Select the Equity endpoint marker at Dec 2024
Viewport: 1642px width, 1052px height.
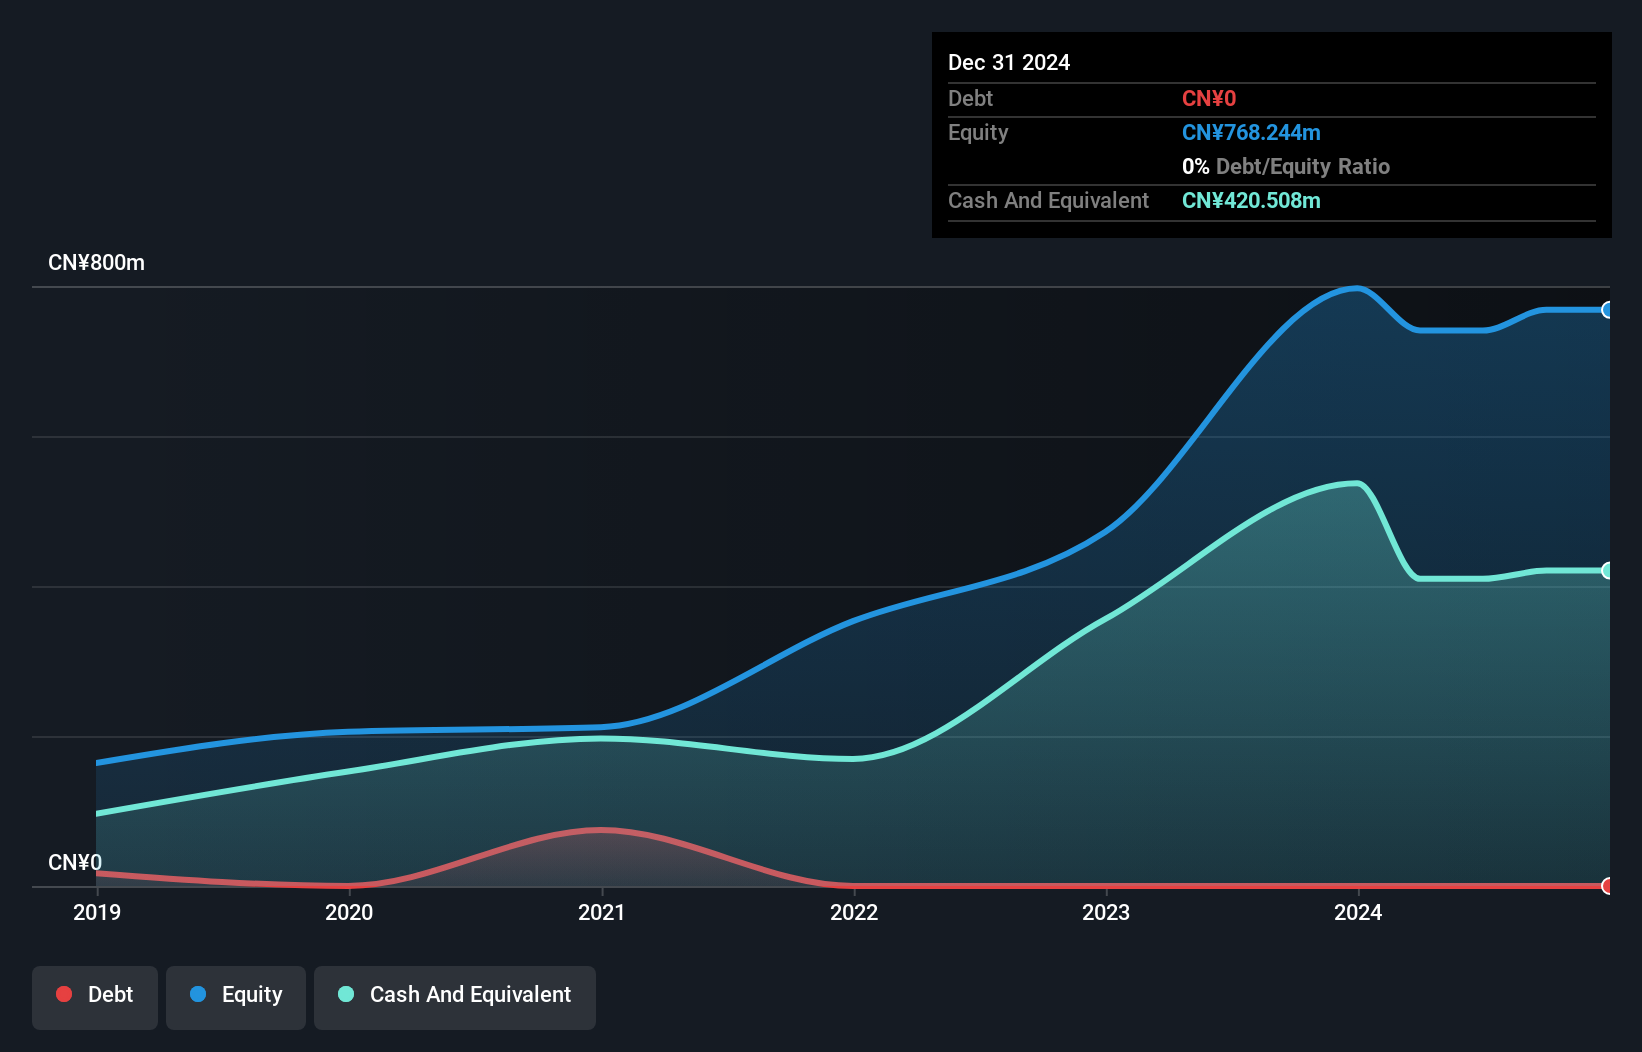(1607, 310)
